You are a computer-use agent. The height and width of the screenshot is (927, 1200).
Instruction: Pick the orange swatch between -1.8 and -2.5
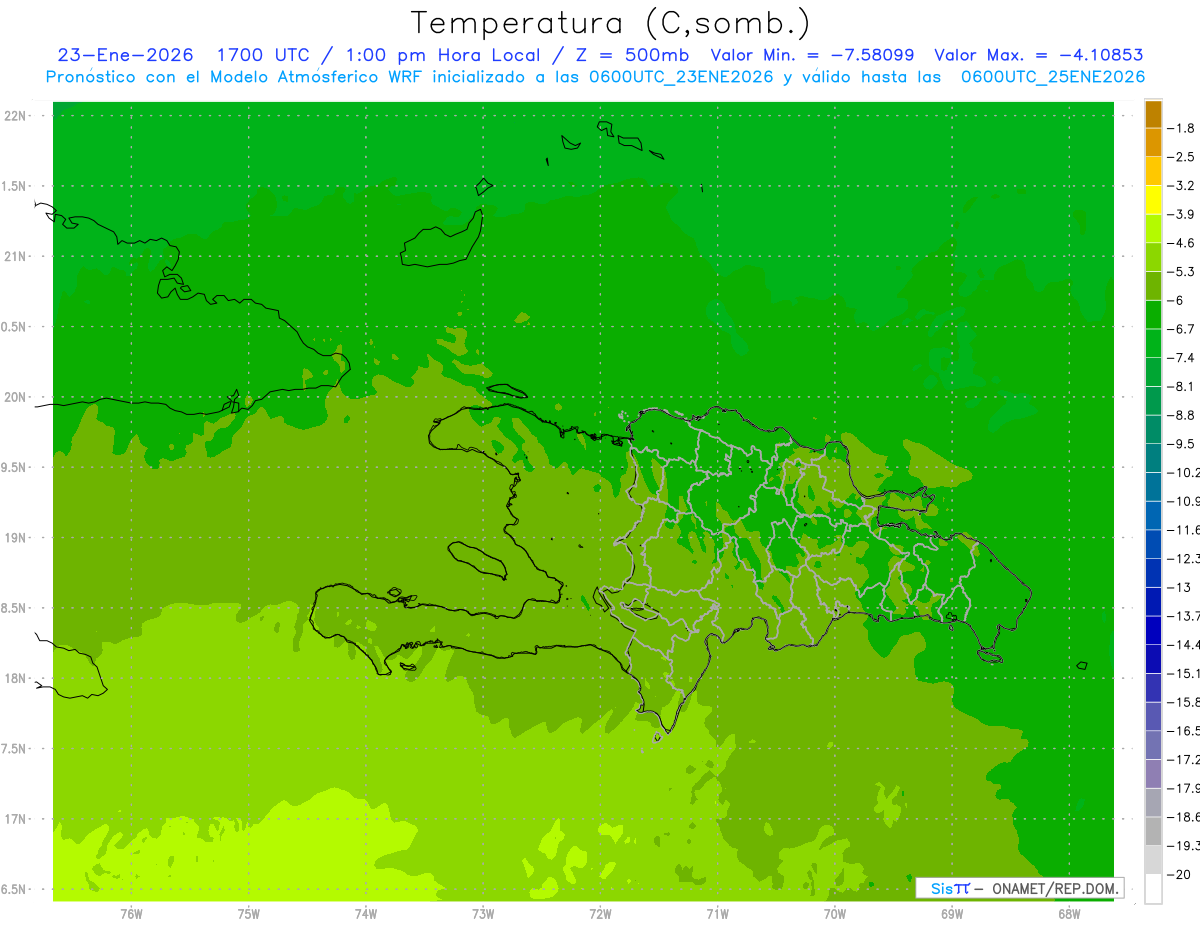pos(1153,143)
